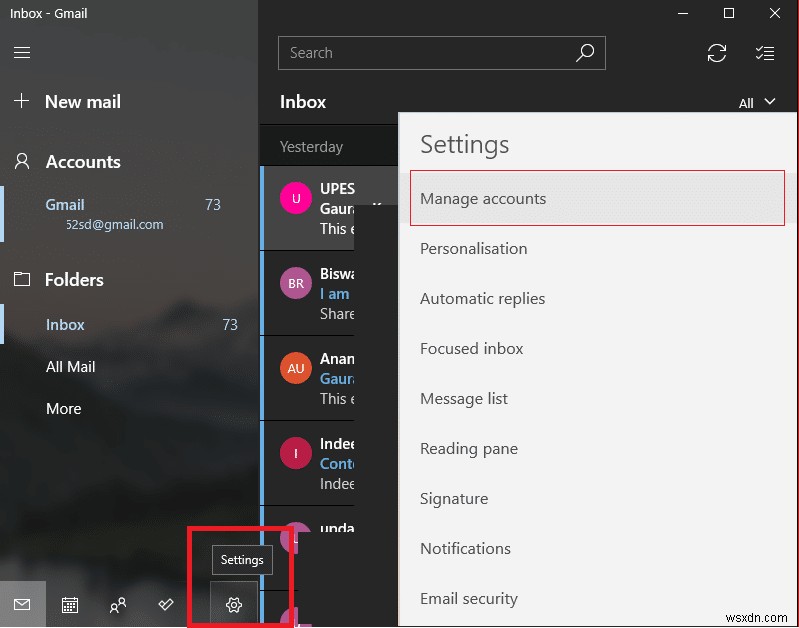Click the Inbox unread count 73
799x628 pixels.
tap(230, 324)
